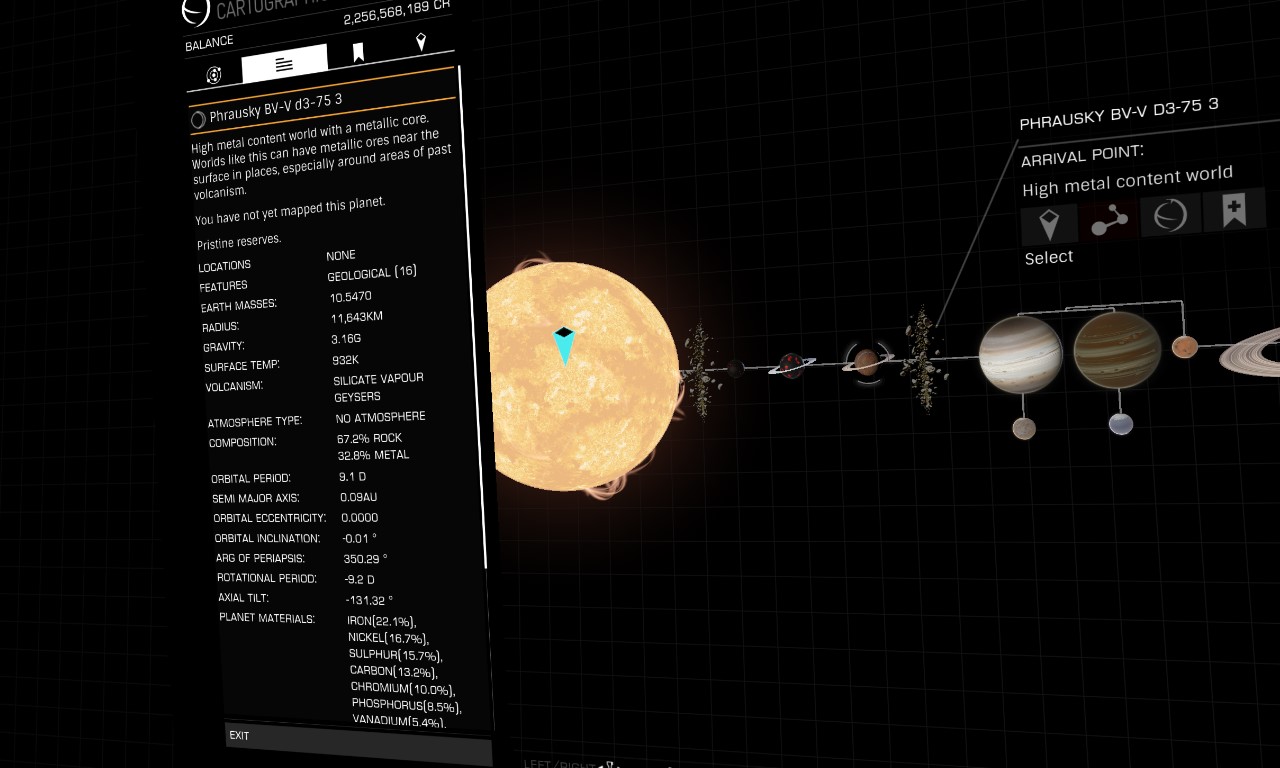
Task: Click the Cartographics globe logo
Action: point(195,11)
